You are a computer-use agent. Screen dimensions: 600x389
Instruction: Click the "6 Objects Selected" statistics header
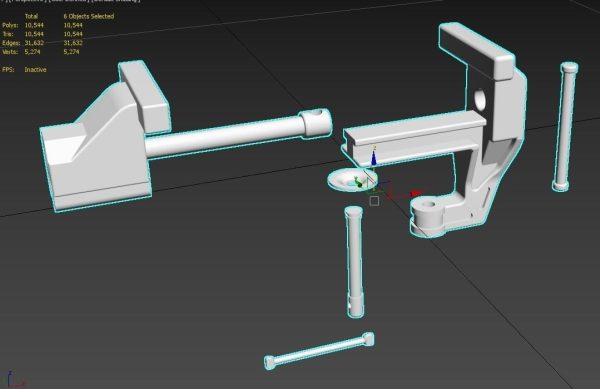tap(89, 16)
